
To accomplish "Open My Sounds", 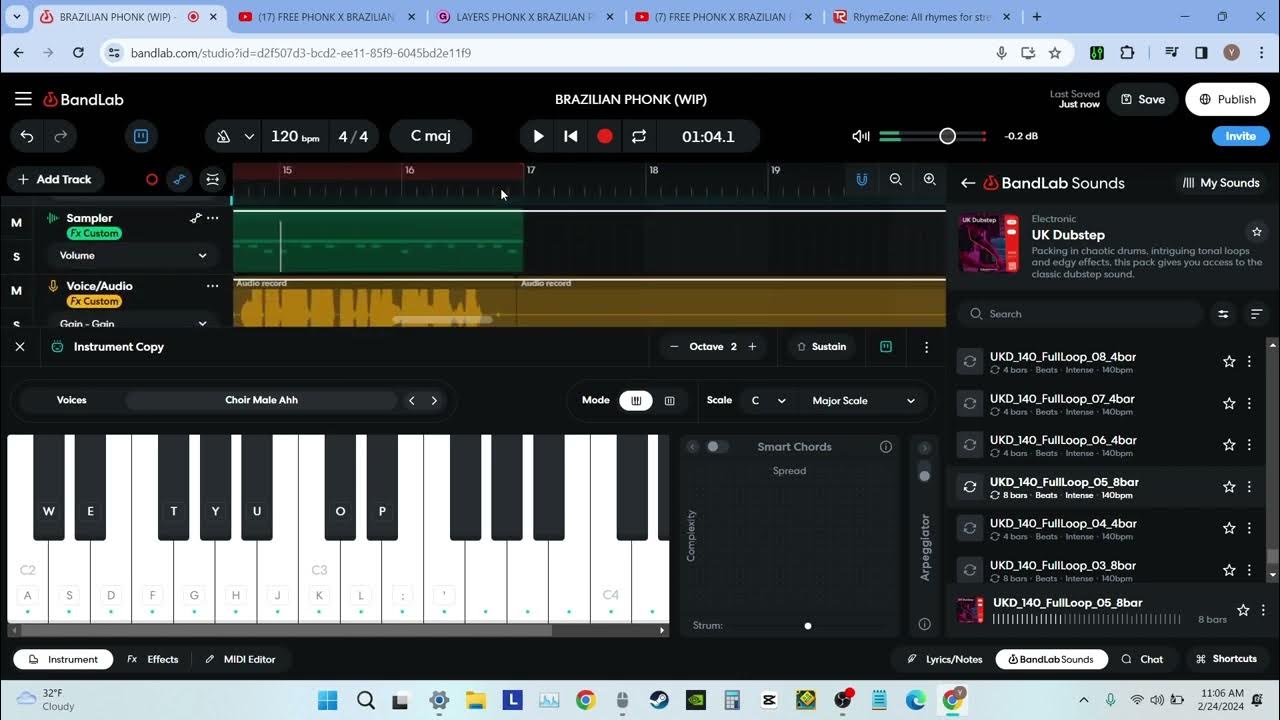I will click(1221, 183).
